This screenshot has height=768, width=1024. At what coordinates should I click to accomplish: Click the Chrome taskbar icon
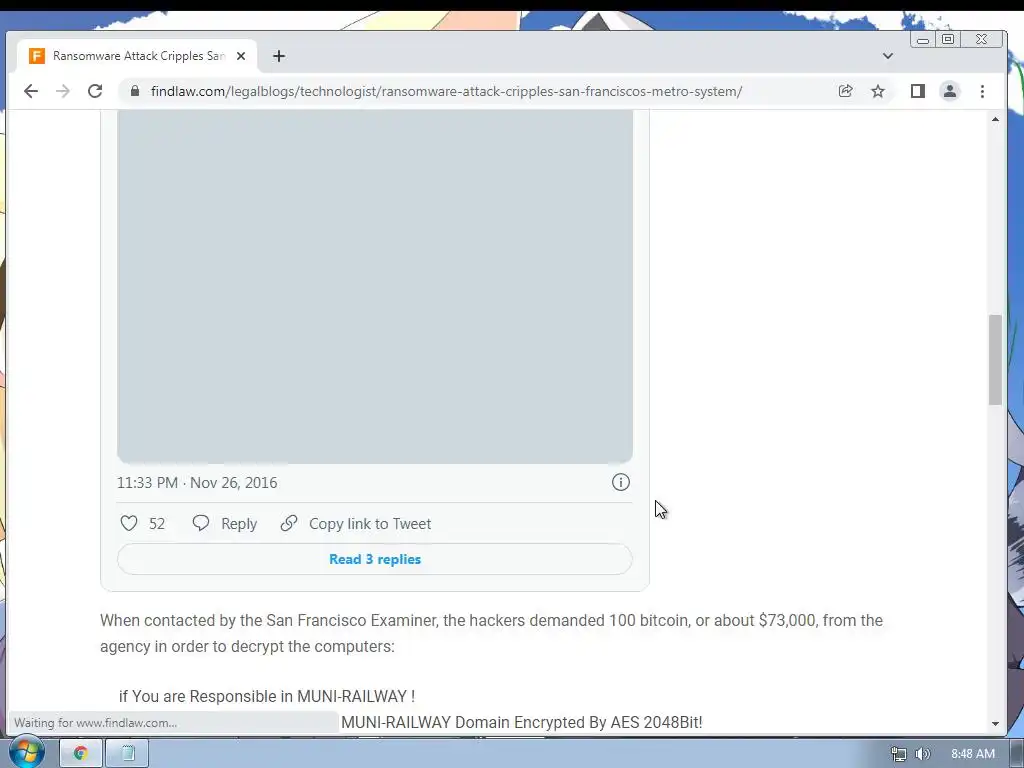[80, 753]
